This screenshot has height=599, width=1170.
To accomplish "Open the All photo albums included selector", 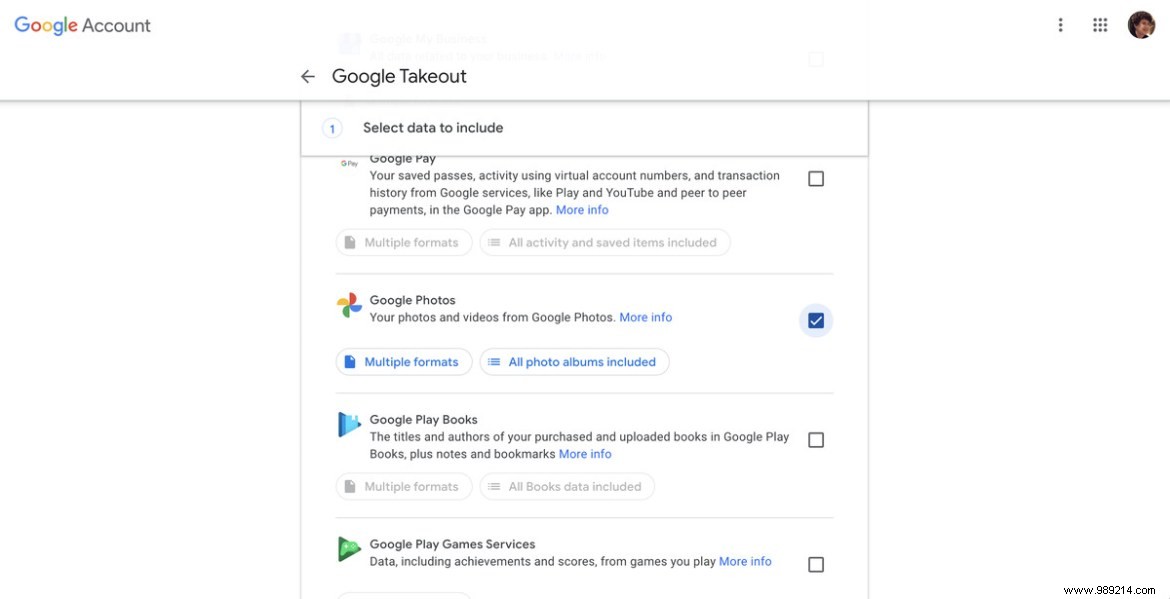I will [x=575, y=361].
